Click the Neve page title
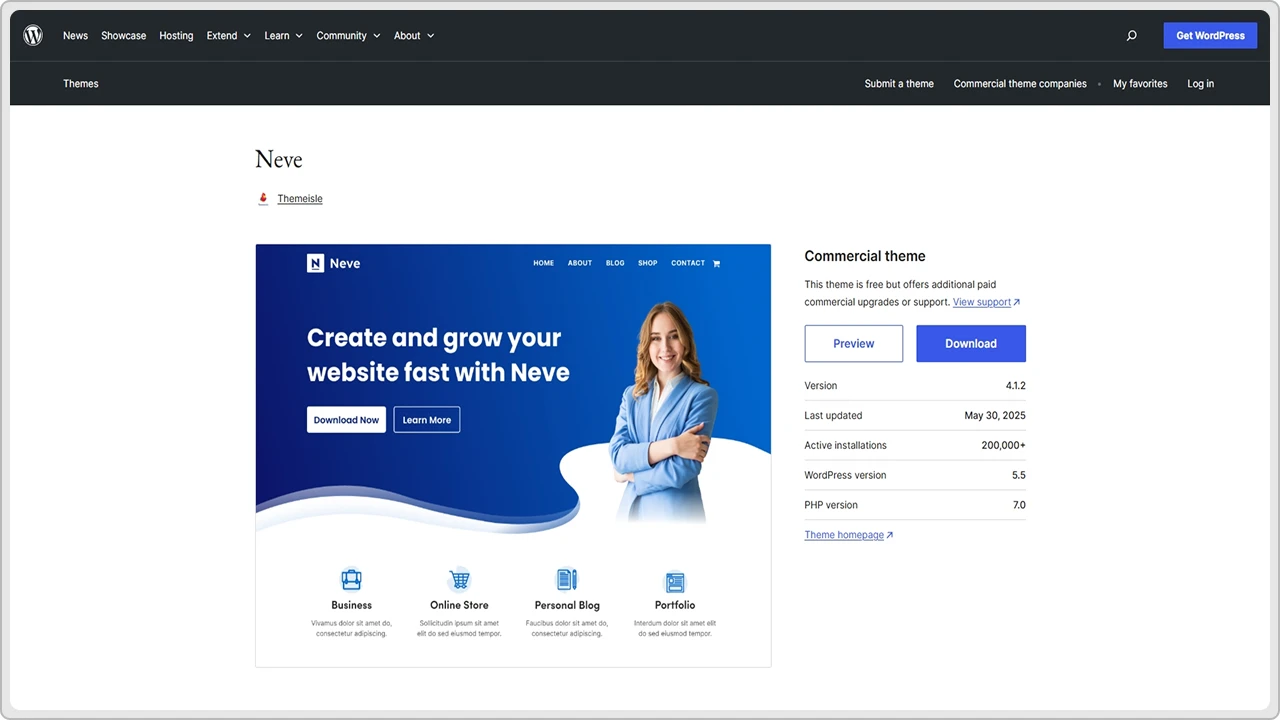This screenshot has height=720, width=1280. [279, 159]
